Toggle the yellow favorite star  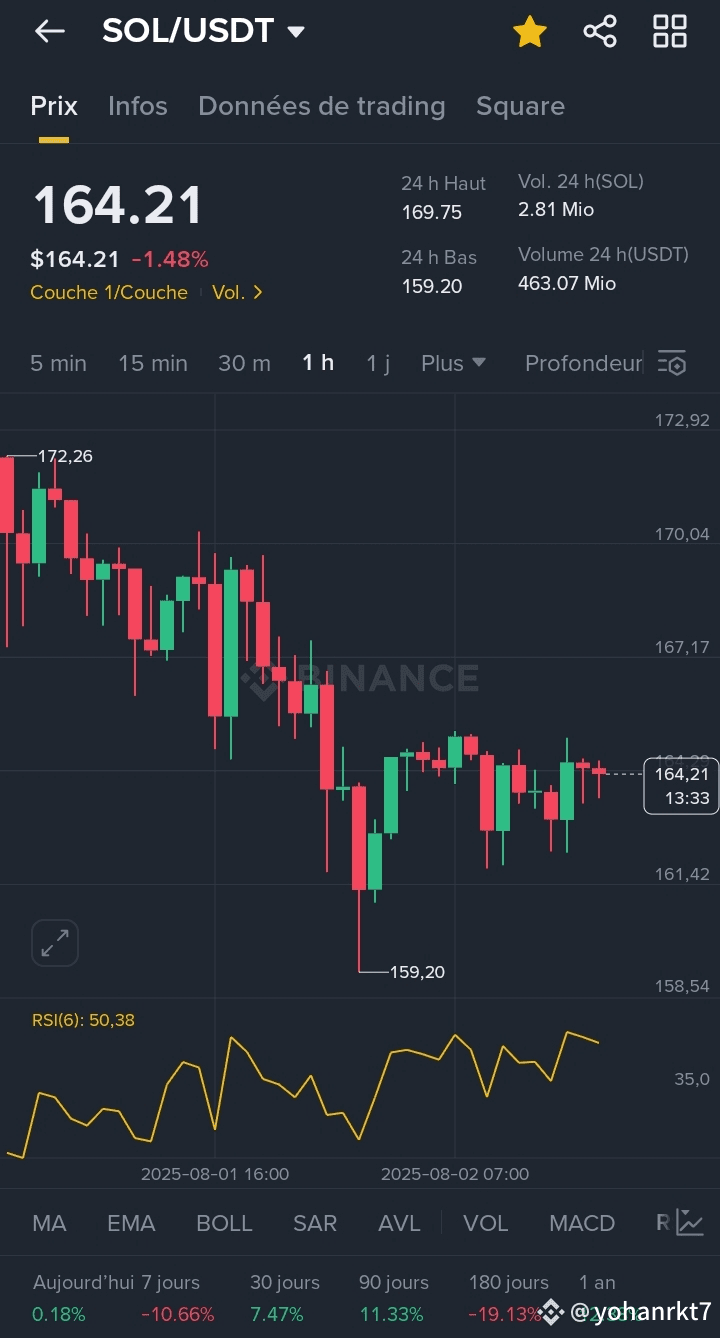pos(529,31)
